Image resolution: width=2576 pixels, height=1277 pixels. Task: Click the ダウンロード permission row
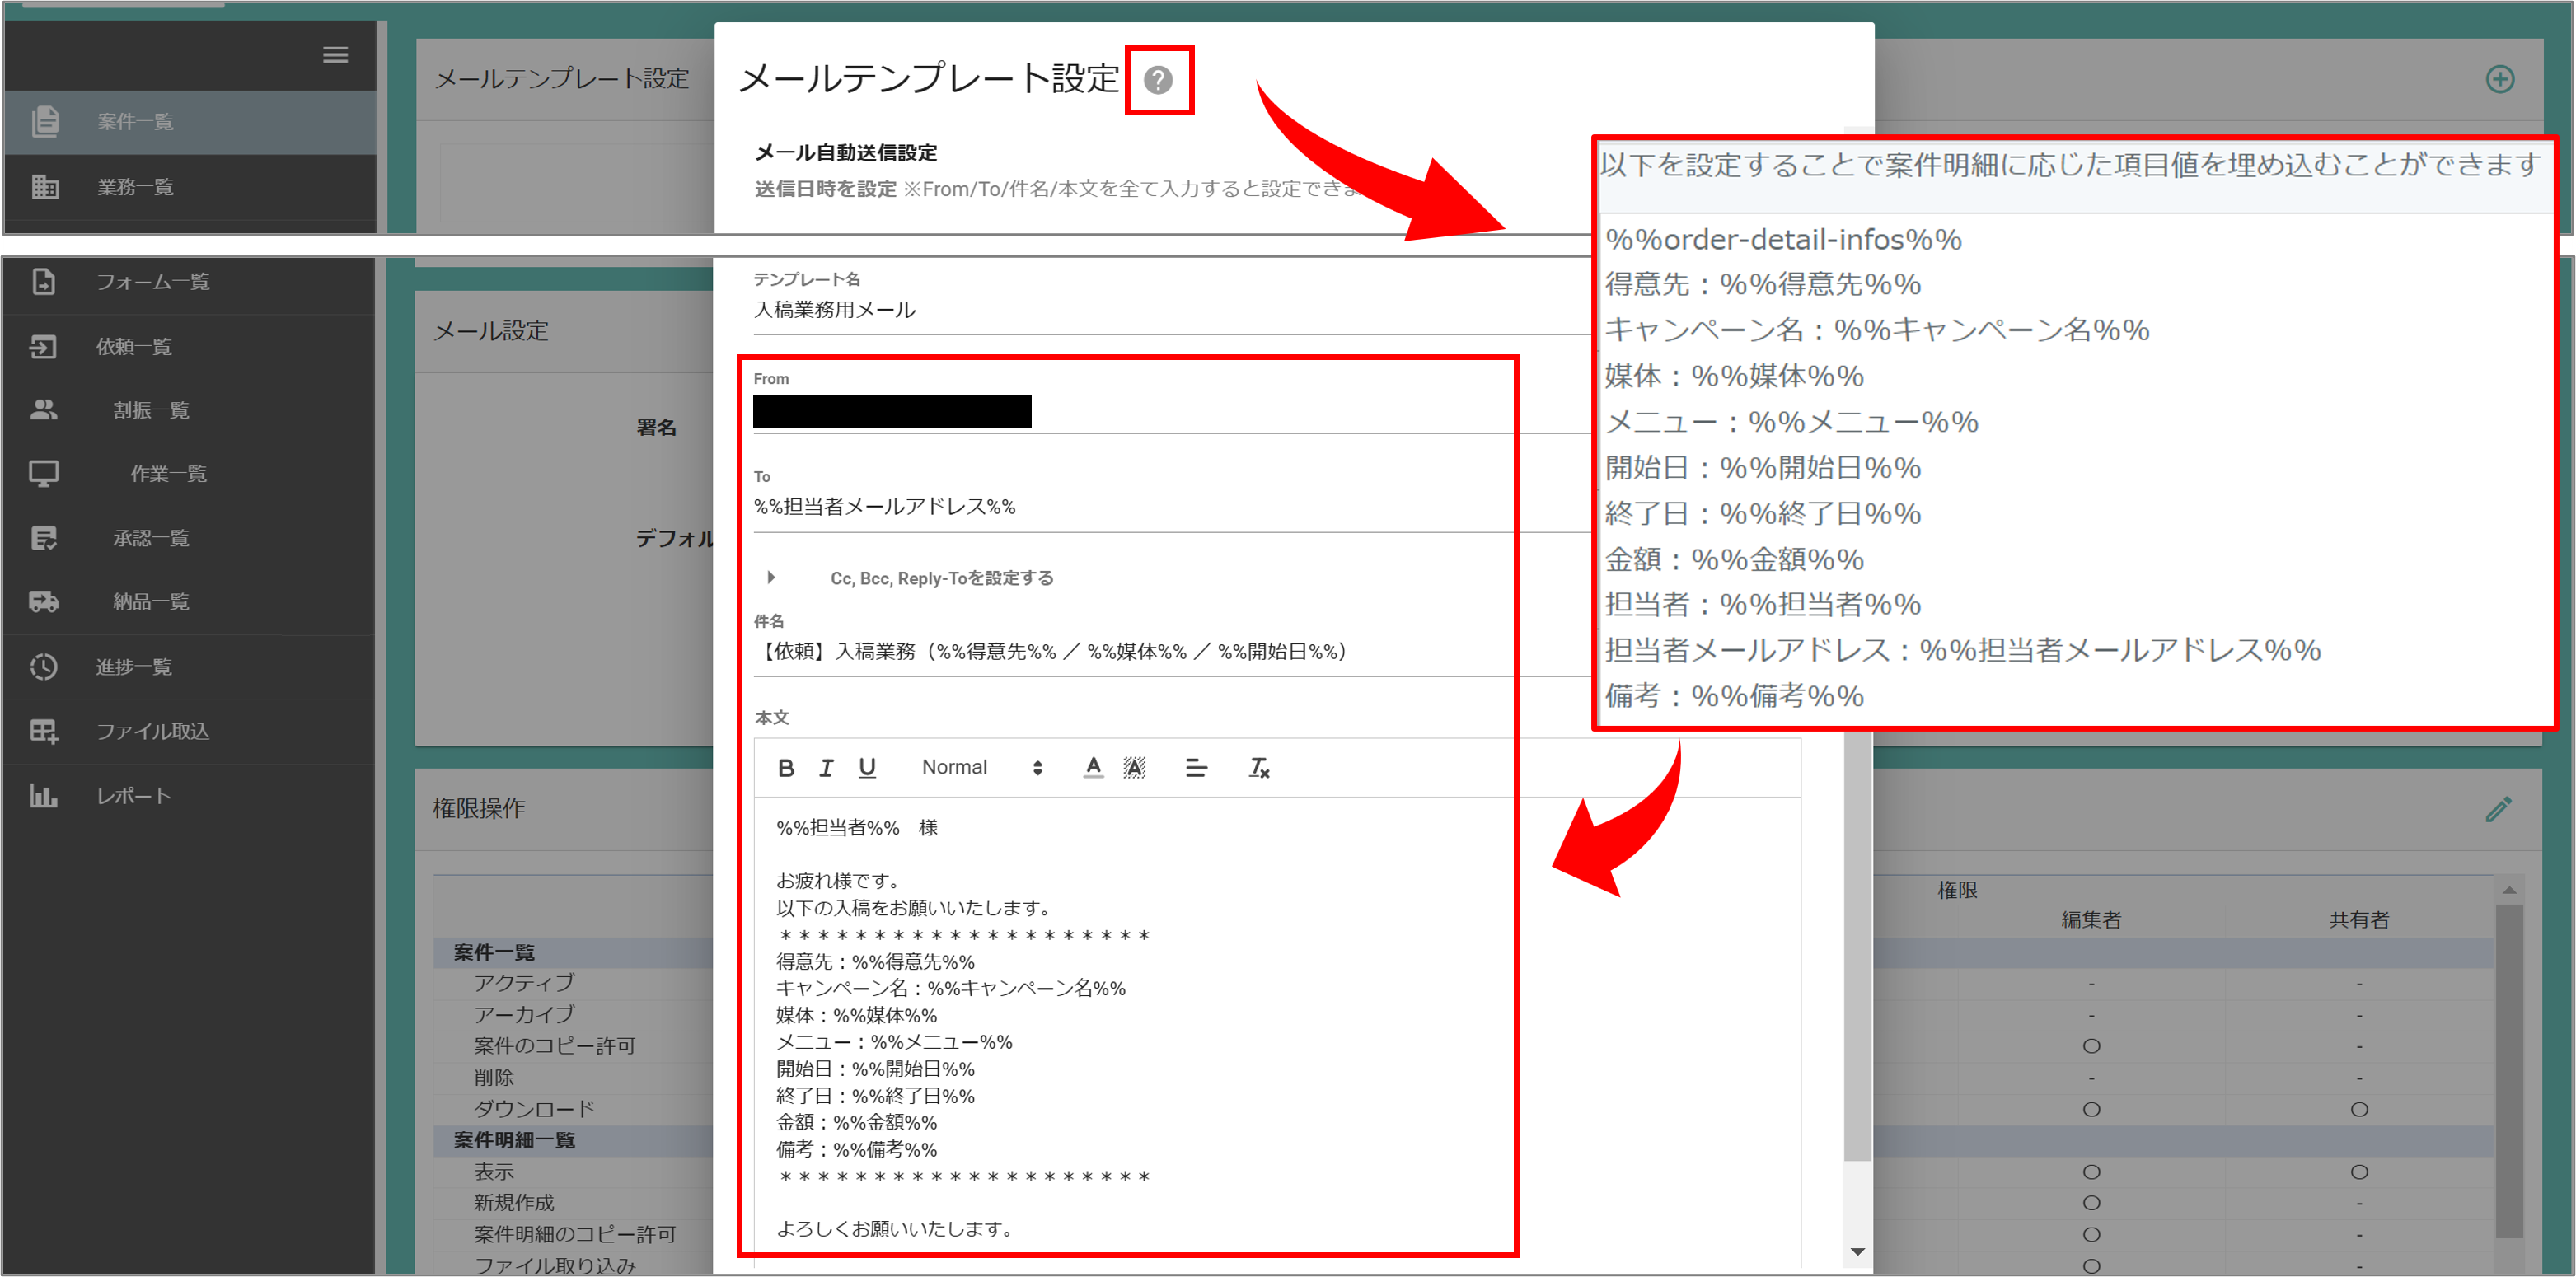pos(534,1109)
